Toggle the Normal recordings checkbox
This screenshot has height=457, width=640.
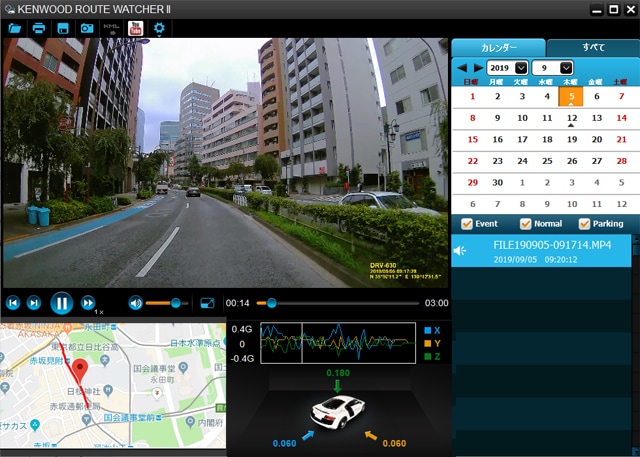coord(526,224)
